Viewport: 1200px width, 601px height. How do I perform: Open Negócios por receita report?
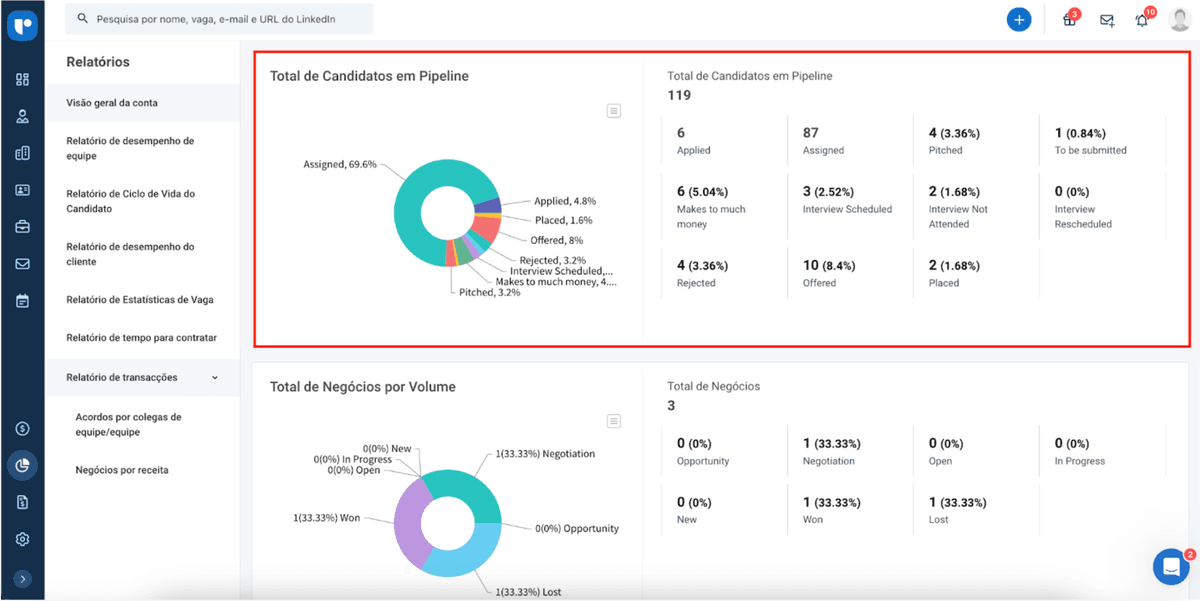click(x=122, y=470)
